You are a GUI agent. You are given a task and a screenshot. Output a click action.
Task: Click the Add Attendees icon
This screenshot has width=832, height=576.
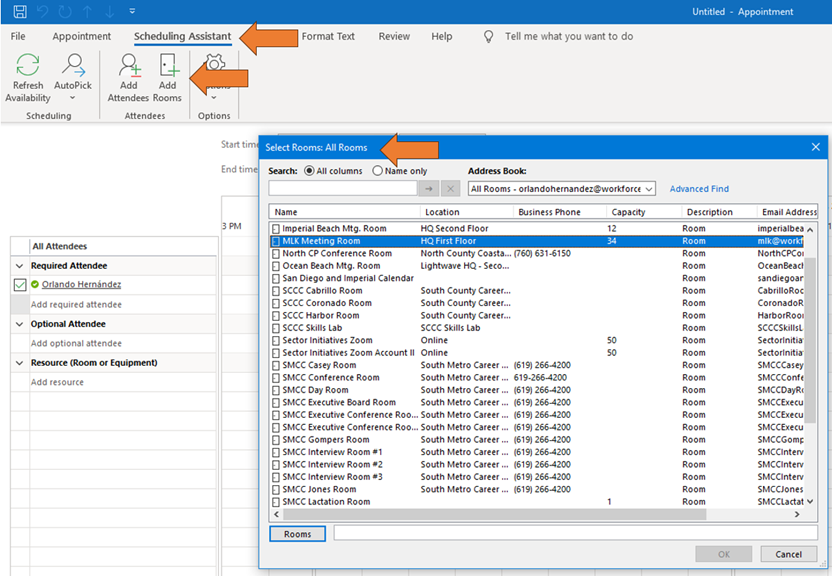128,68
